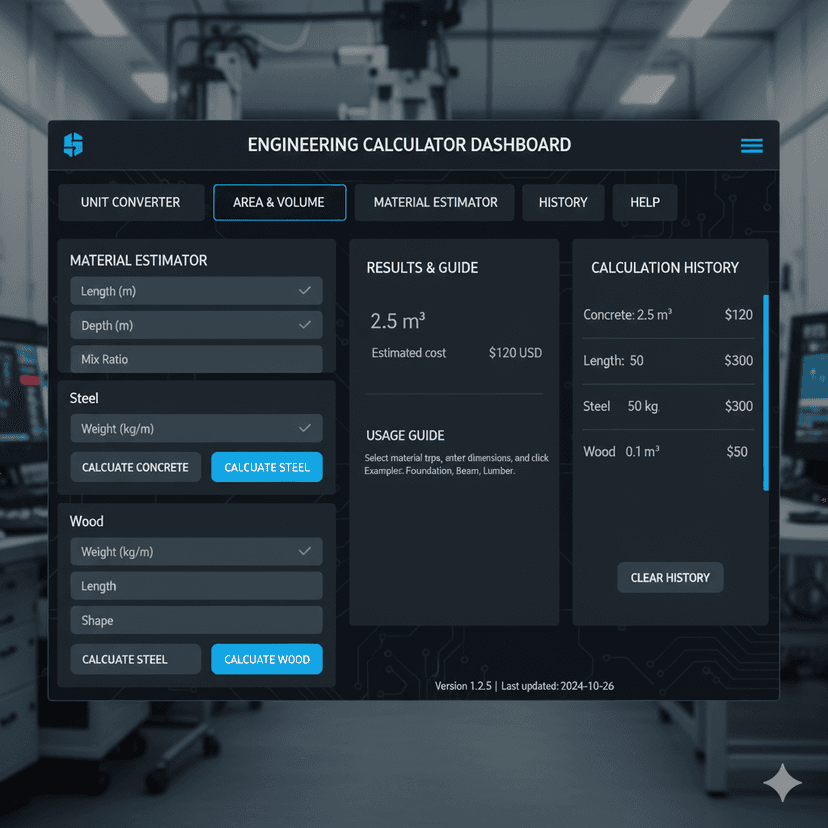This screenshot has width=828, height=828.
Task: Select the Concrete 2.5 m³ history entry
Action: pos(666,314)
